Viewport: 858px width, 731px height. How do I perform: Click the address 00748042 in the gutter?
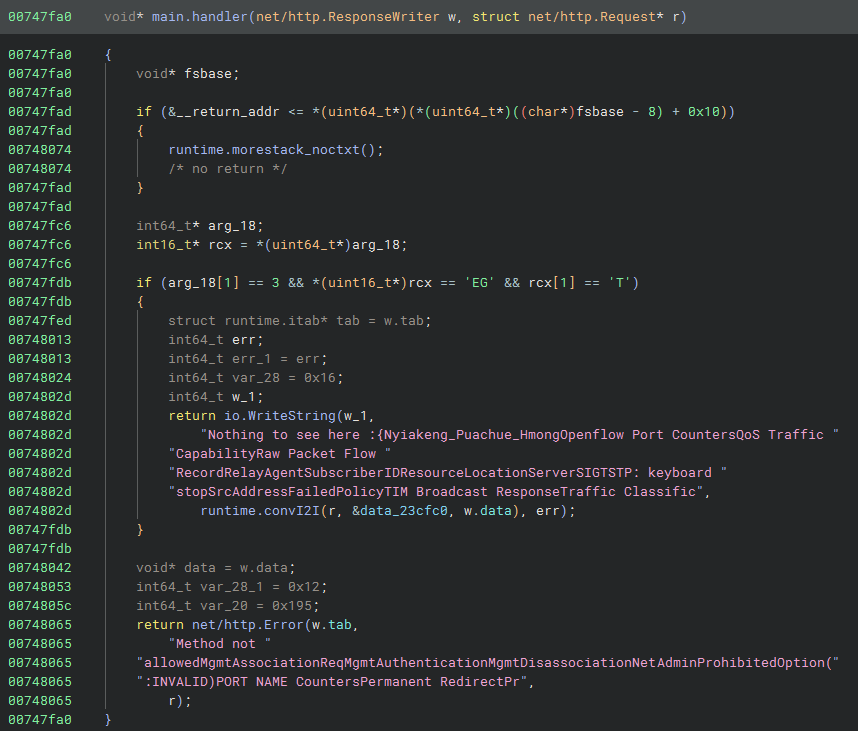point(40,567)
